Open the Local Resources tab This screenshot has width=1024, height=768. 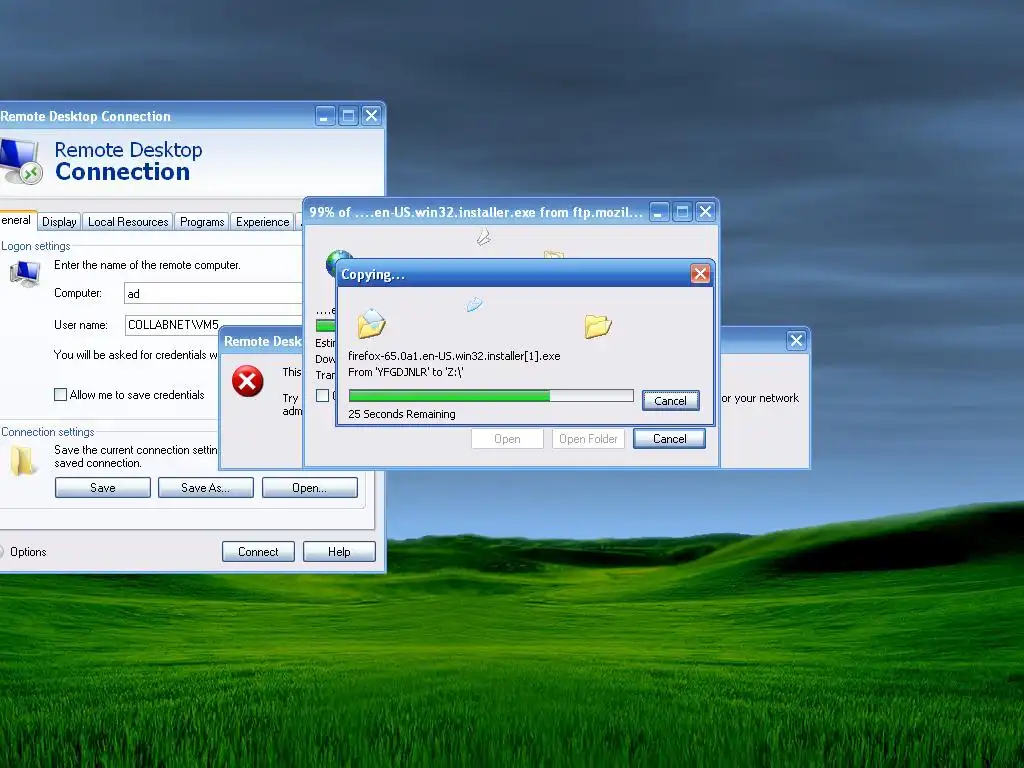coord(128,222)
